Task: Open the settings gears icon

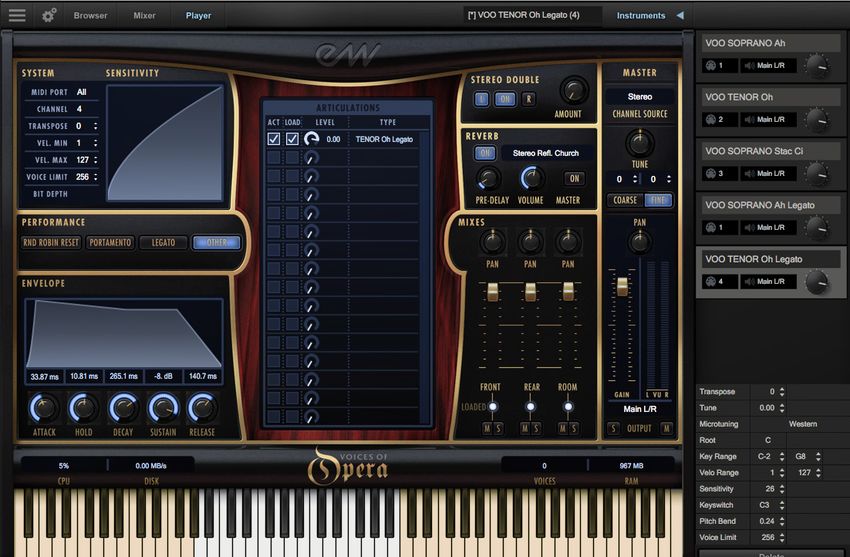Action: pos(49,15)
